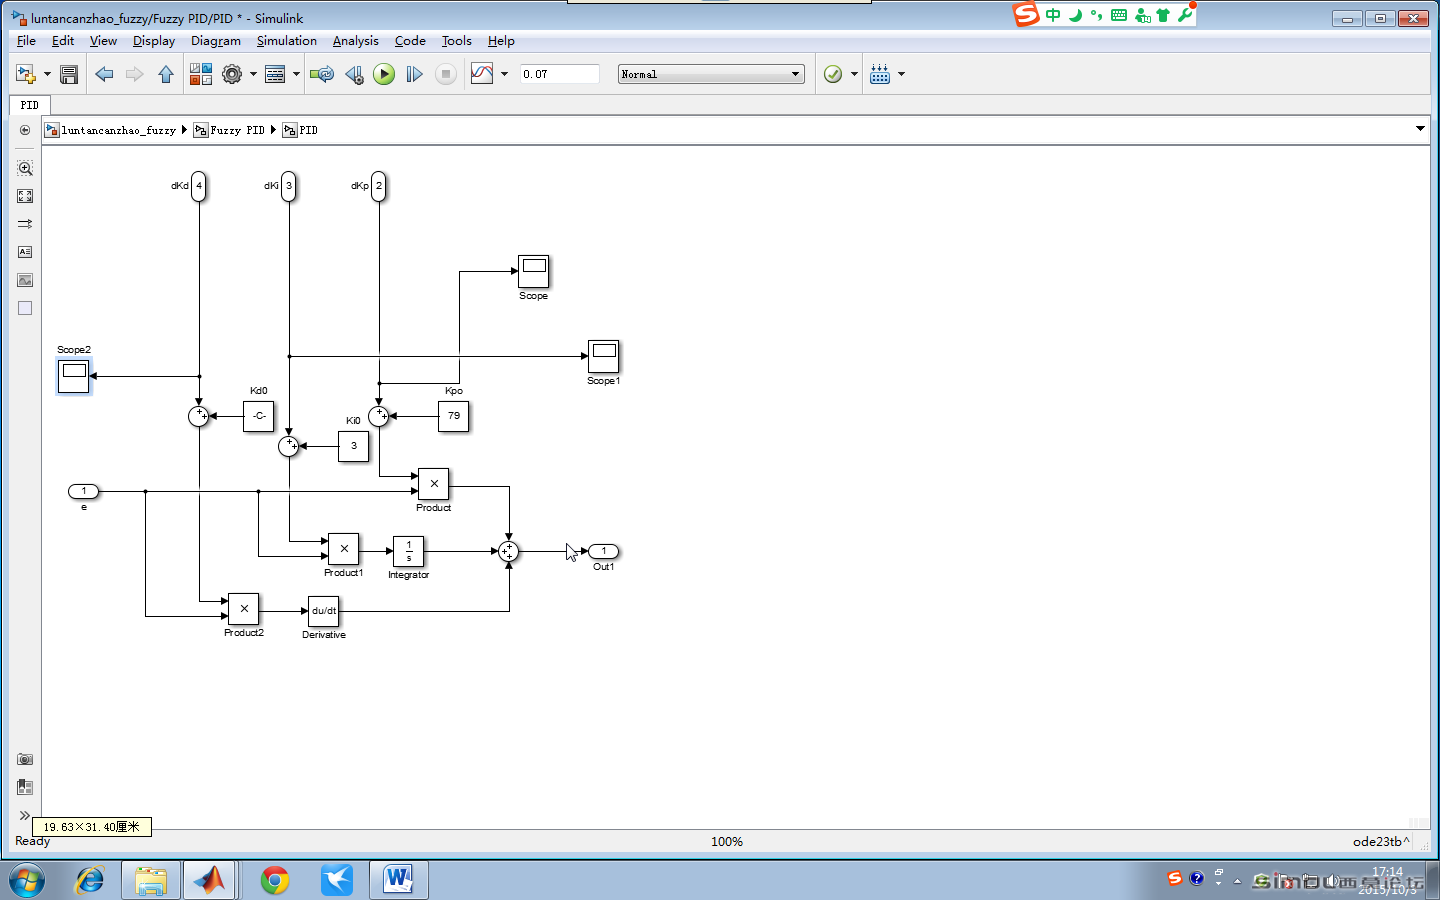Expand the Data Inspector dropdown arrow
This screenshot has width=1440, height=900.
504,74
